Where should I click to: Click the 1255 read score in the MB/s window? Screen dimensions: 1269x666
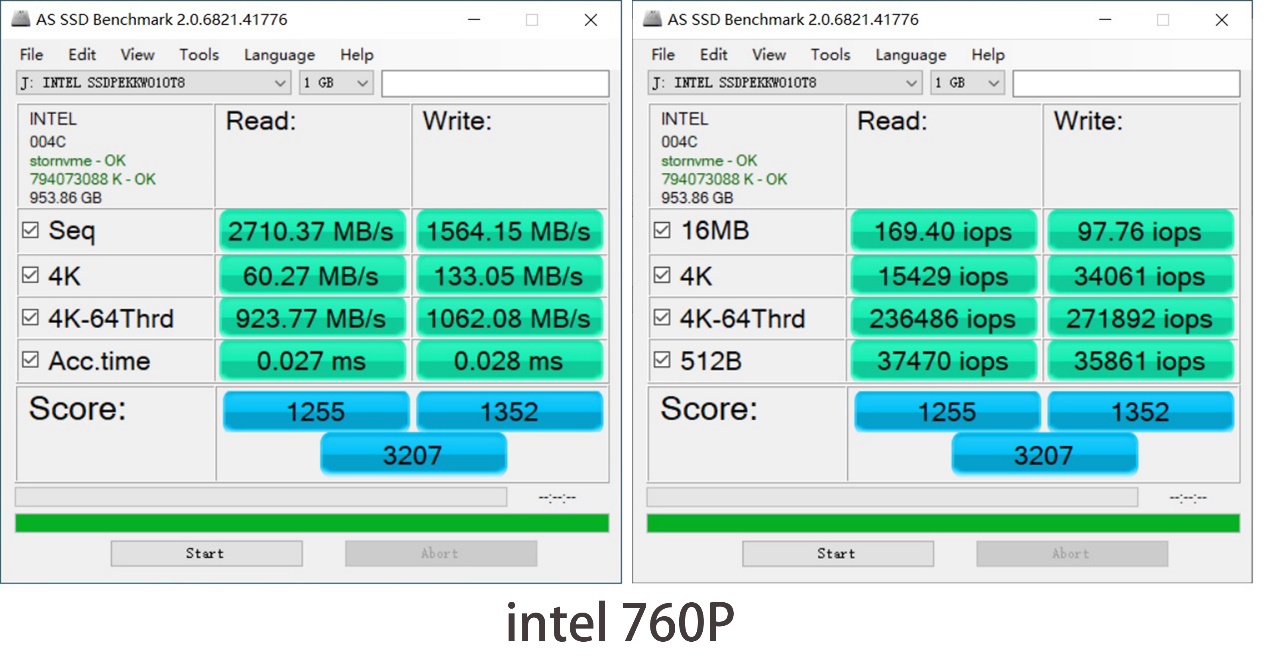click(x=316, y=411)
